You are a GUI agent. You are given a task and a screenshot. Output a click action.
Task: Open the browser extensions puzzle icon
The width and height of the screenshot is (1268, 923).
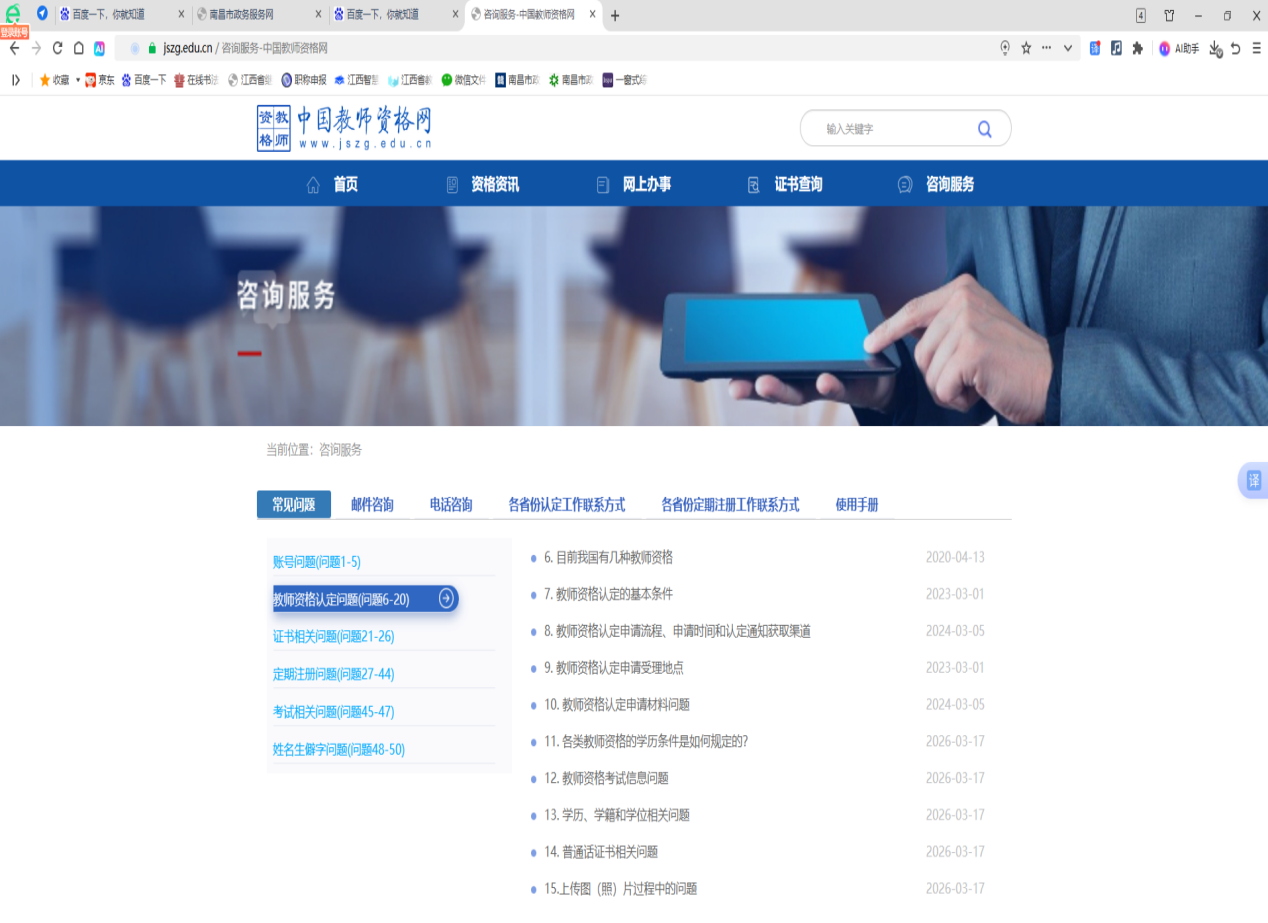(x=1137, y=48)
